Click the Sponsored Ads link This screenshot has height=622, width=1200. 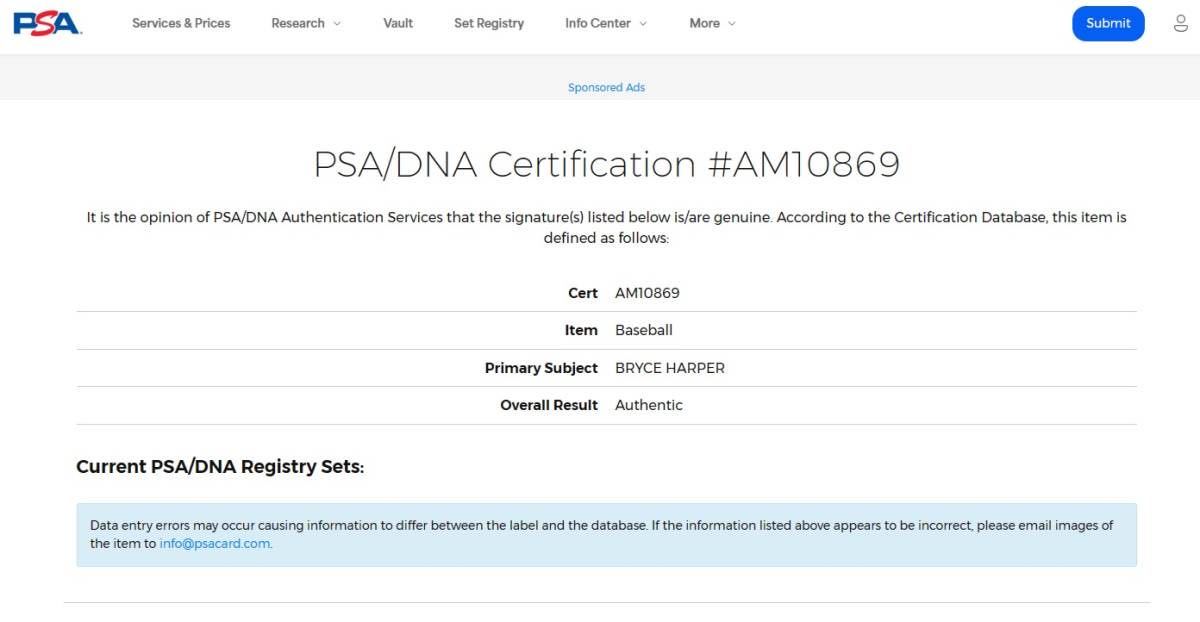point(607,88)
